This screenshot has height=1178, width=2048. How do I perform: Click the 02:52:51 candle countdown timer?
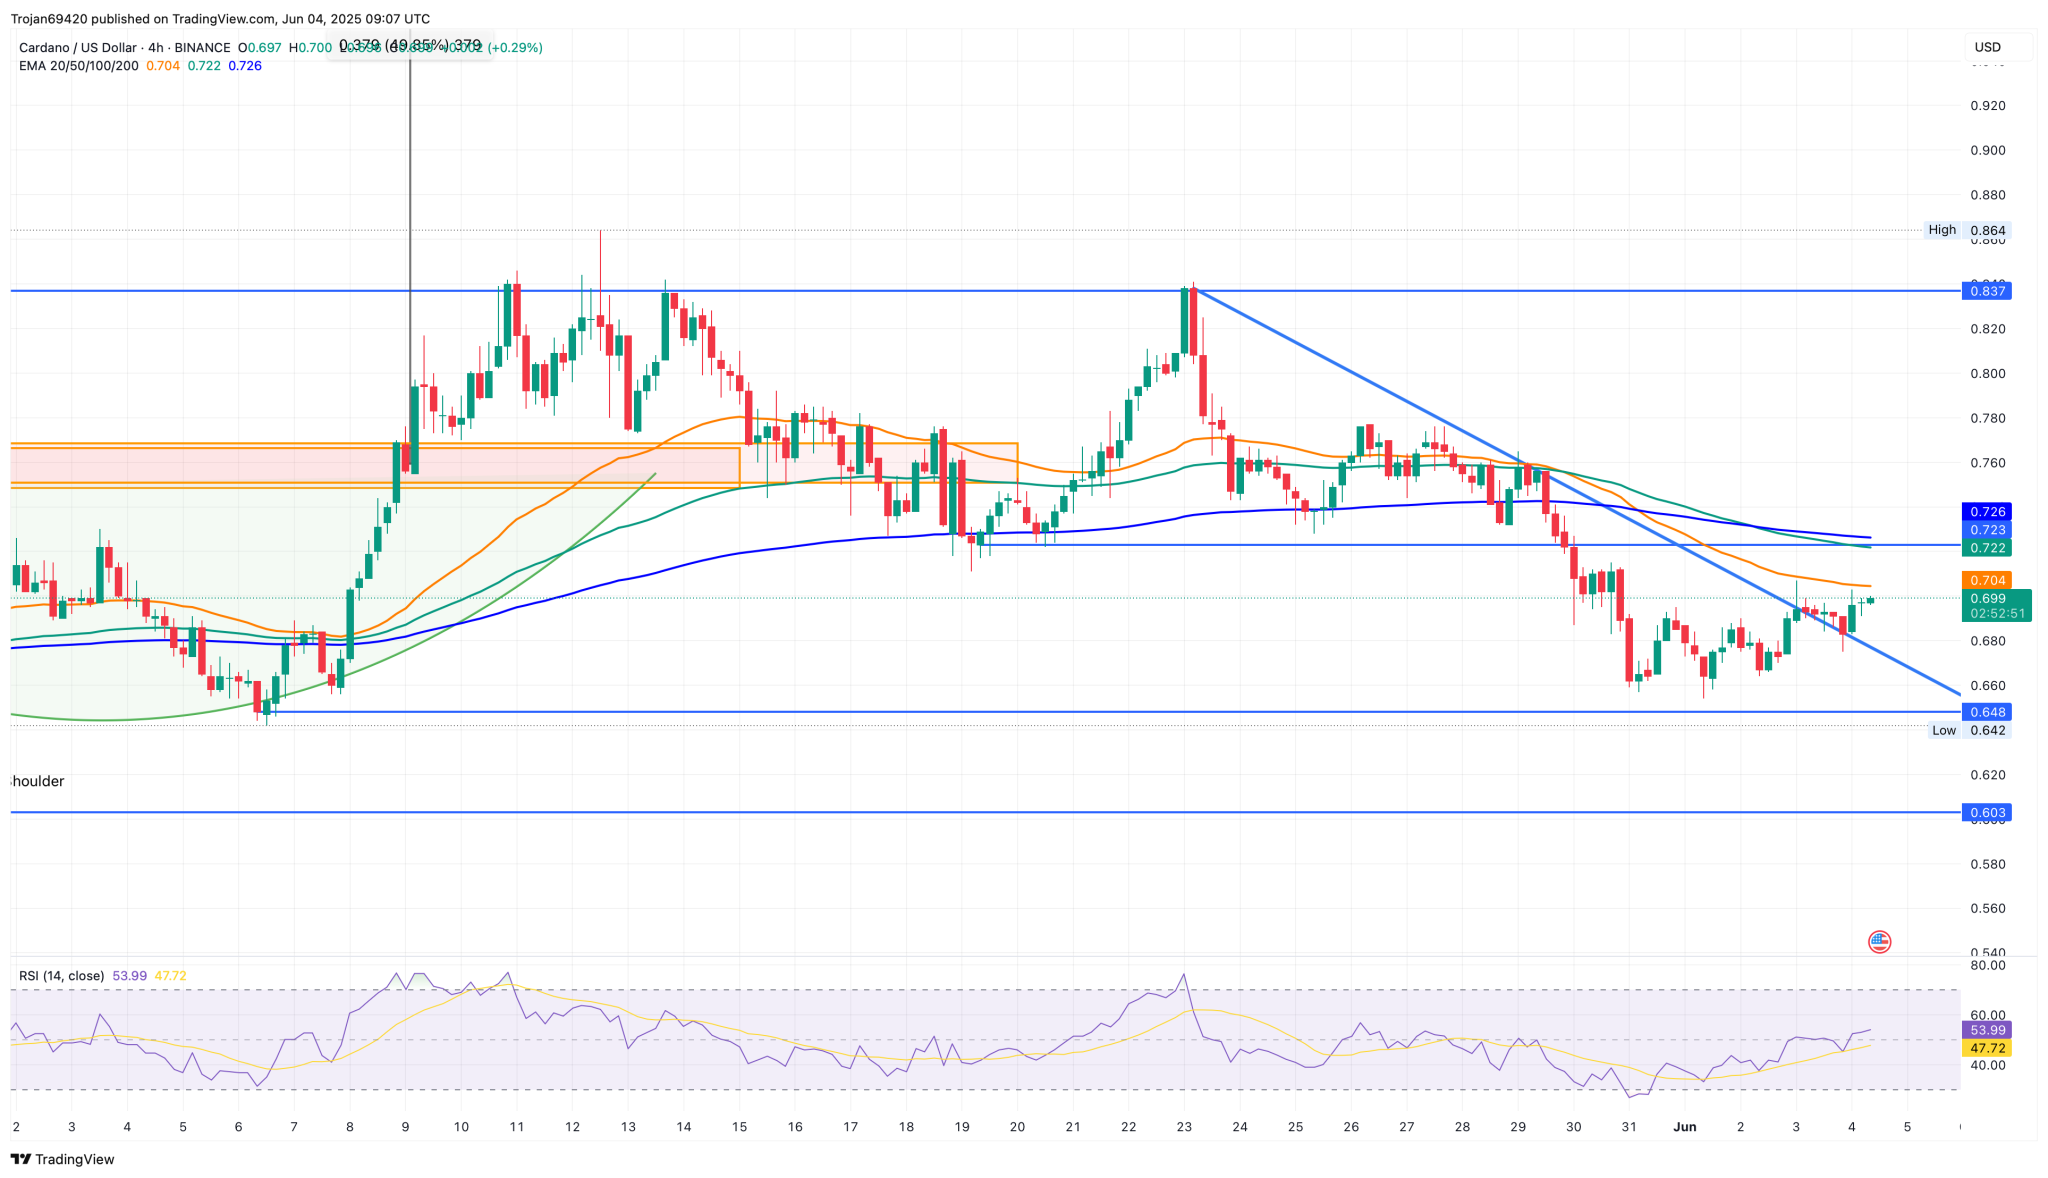pyautogui.click(x=1996, y=614)
